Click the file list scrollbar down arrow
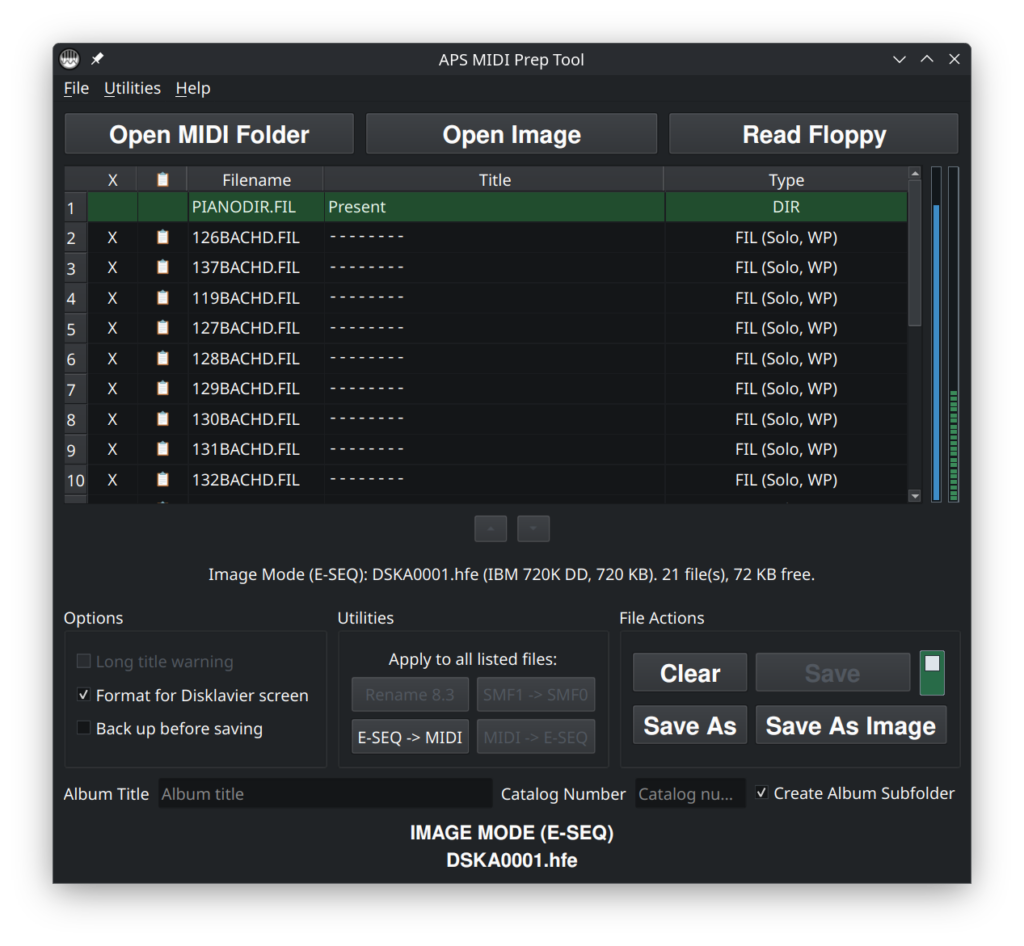Viewport: 1024px width, 946px height. coord(914,495)
